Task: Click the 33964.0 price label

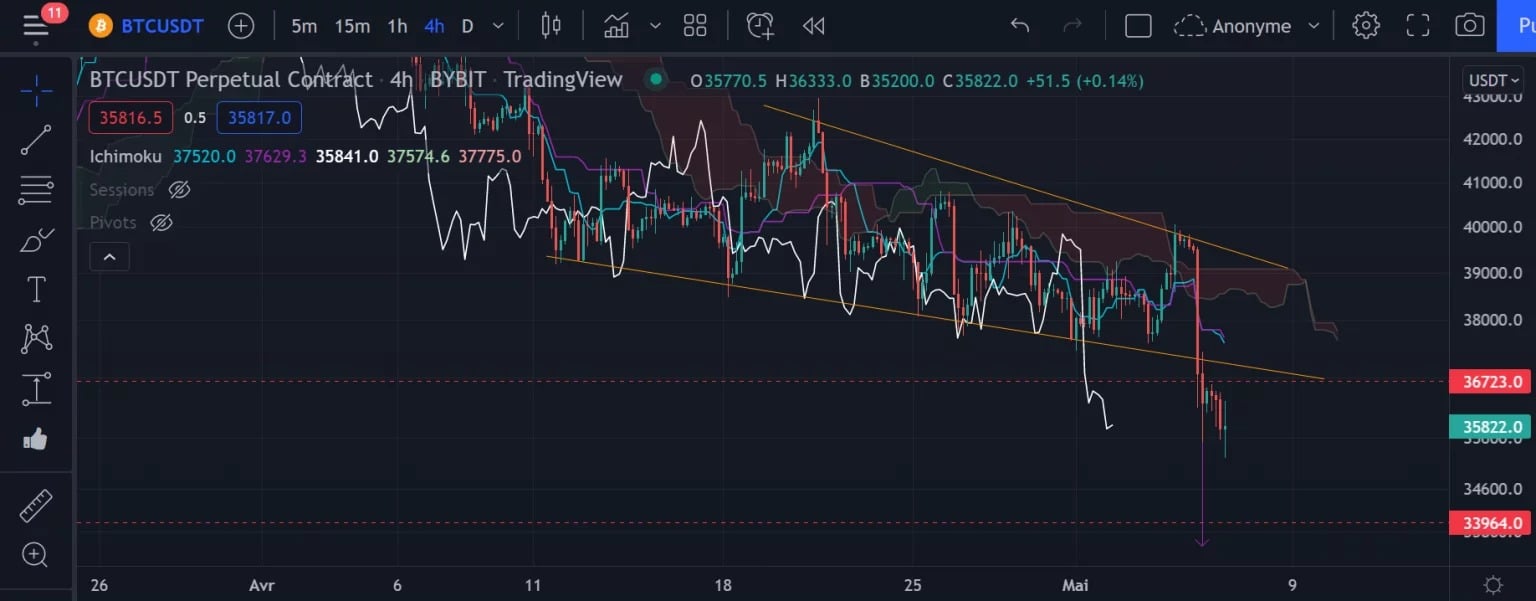Action: (1490, 523)
